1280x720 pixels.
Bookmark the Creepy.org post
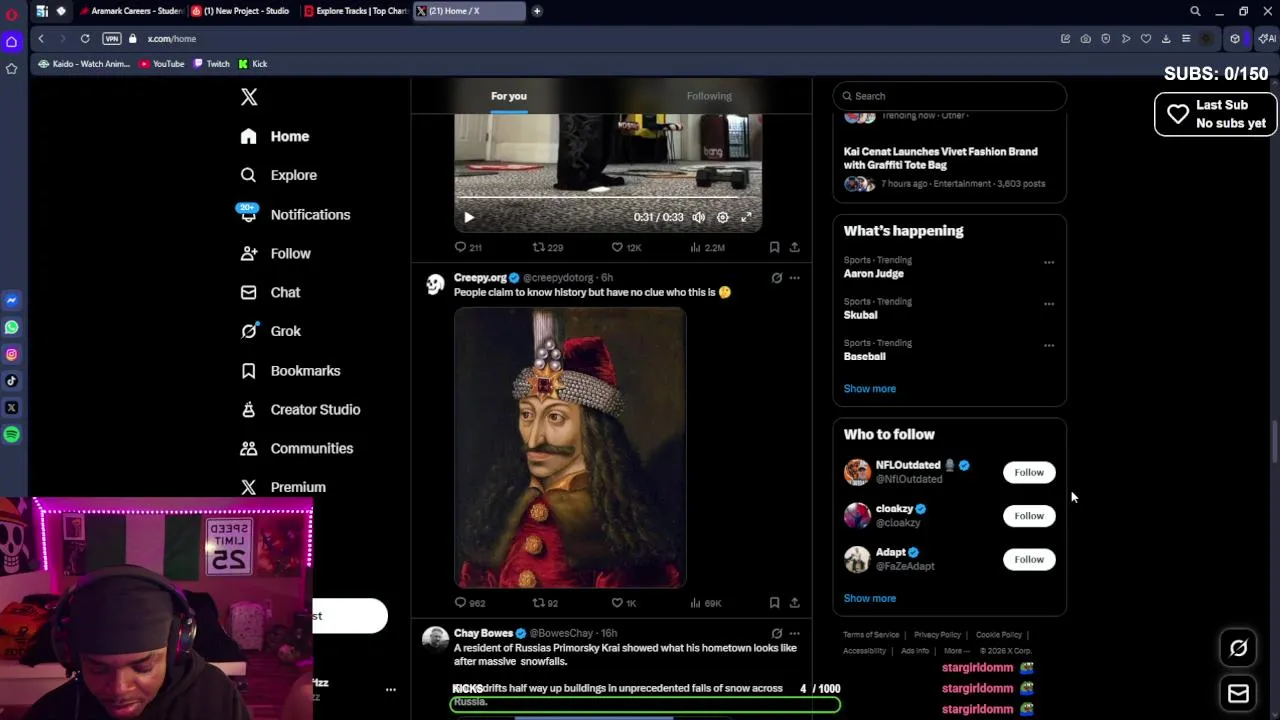[x=774, y=603]
